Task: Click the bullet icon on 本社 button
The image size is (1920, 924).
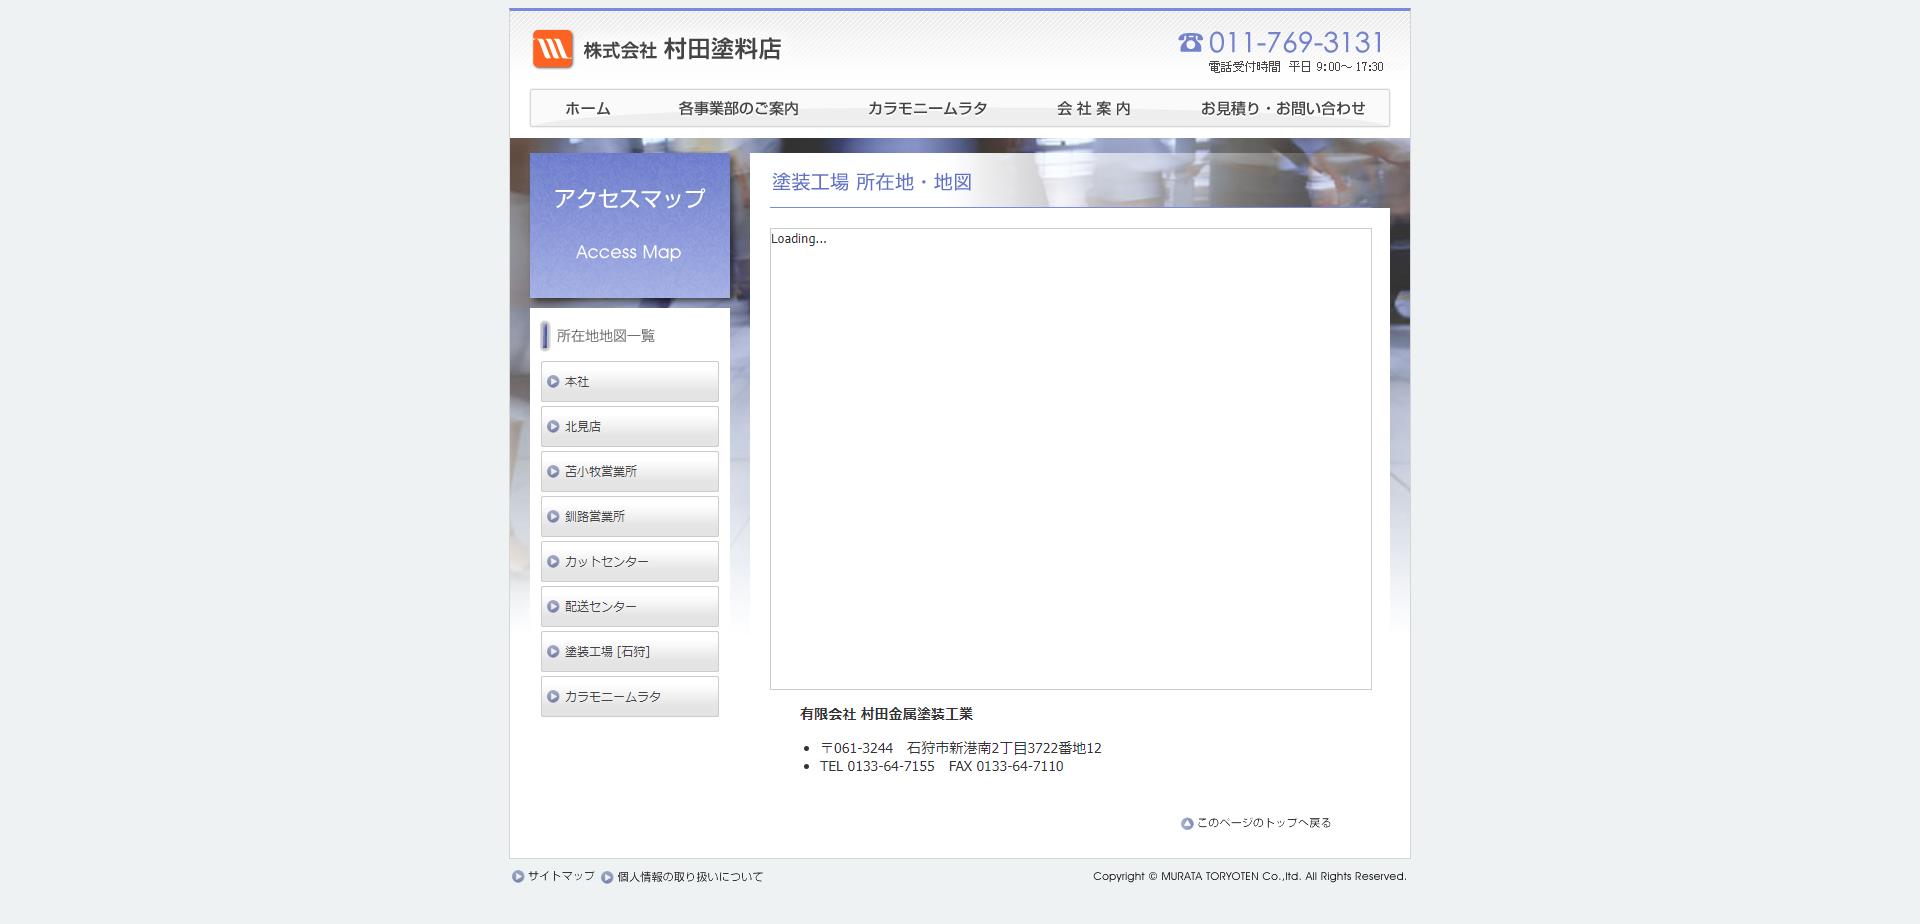Action: coord(553,382)
